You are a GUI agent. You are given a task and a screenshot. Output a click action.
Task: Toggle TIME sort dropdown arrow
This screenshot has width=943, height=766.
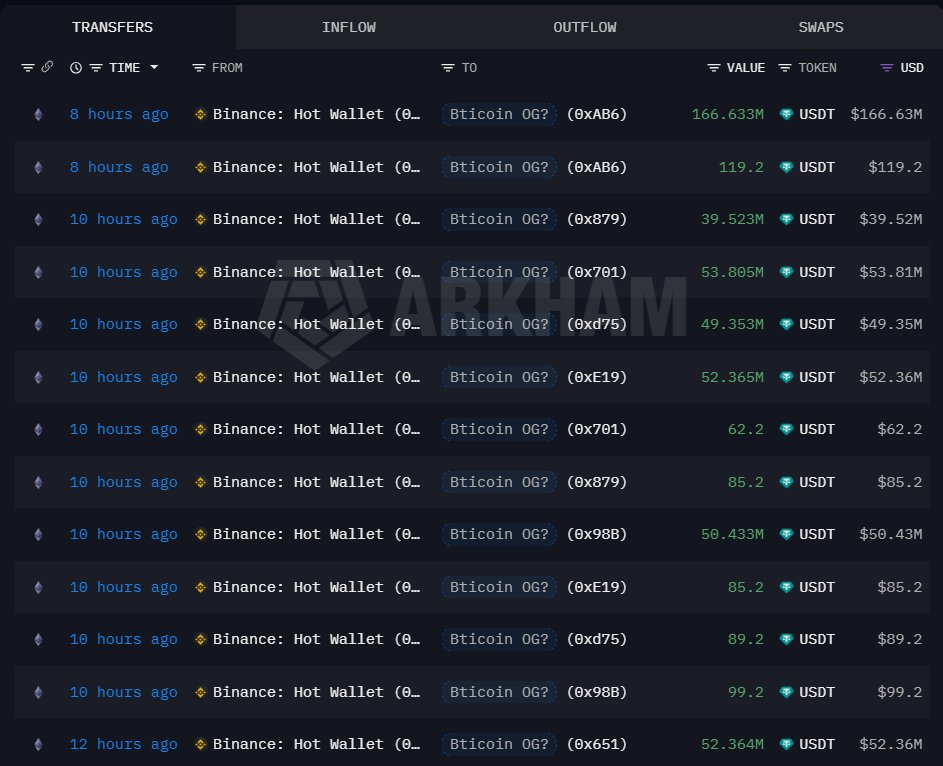click(x=154, y=67)
